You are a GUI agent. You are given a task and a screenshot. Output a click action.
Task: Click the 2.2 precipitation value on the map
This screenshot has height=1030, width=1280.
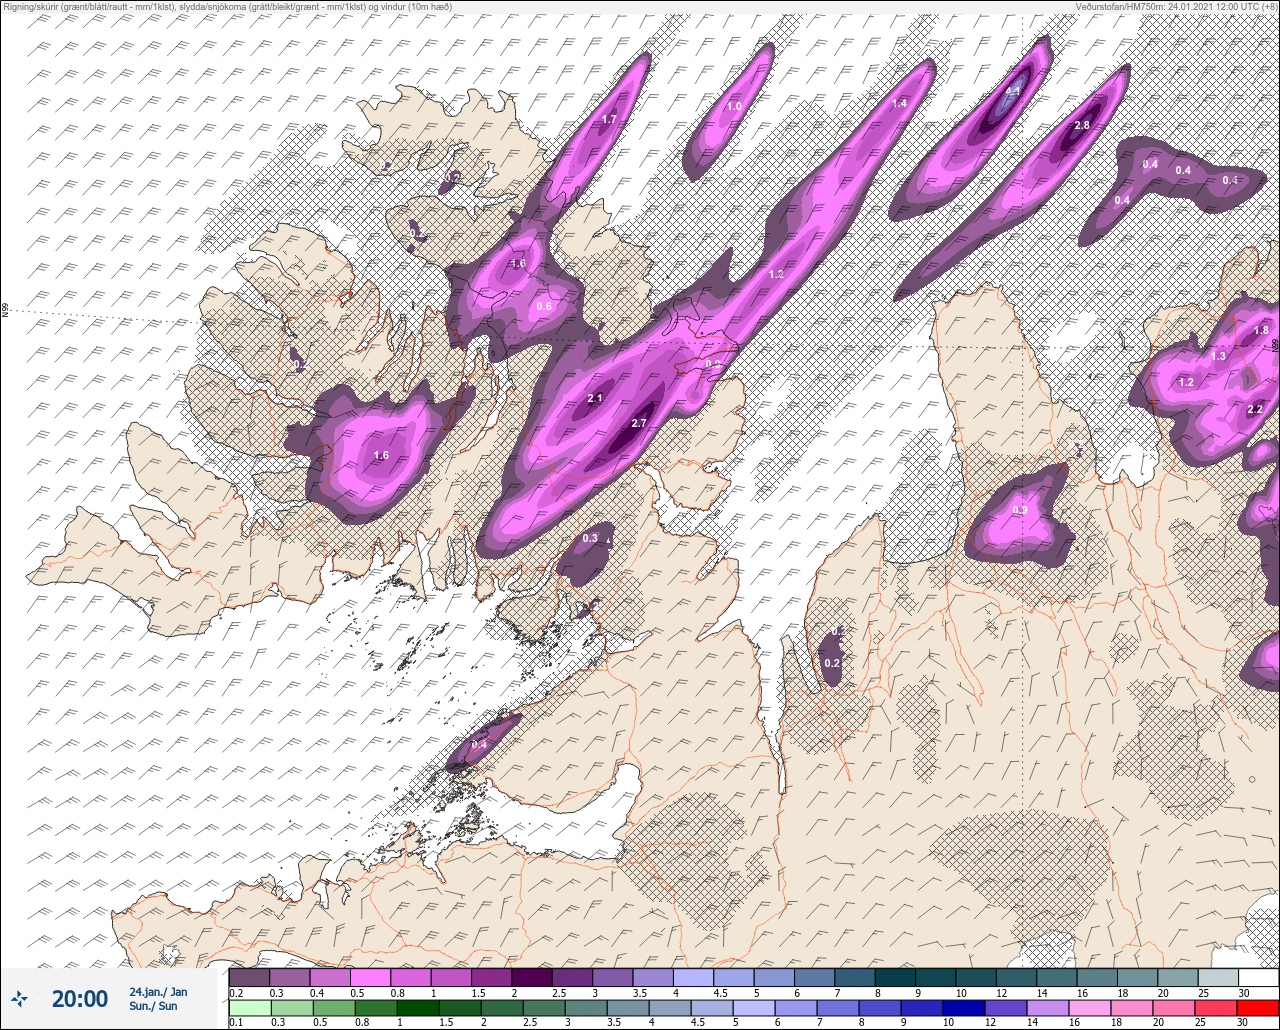pos(1255,410)
